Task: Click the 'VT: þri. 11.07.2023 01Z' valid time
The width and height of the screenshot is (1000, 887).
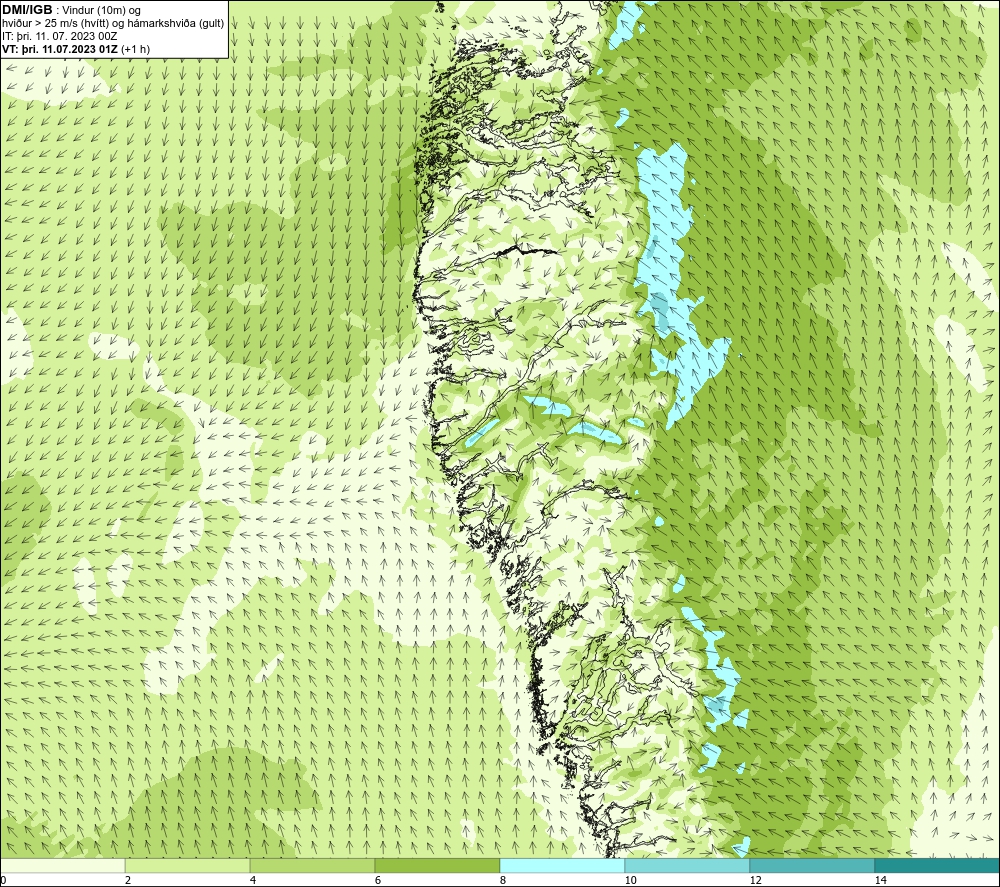Action: click(x=60, y=49)
